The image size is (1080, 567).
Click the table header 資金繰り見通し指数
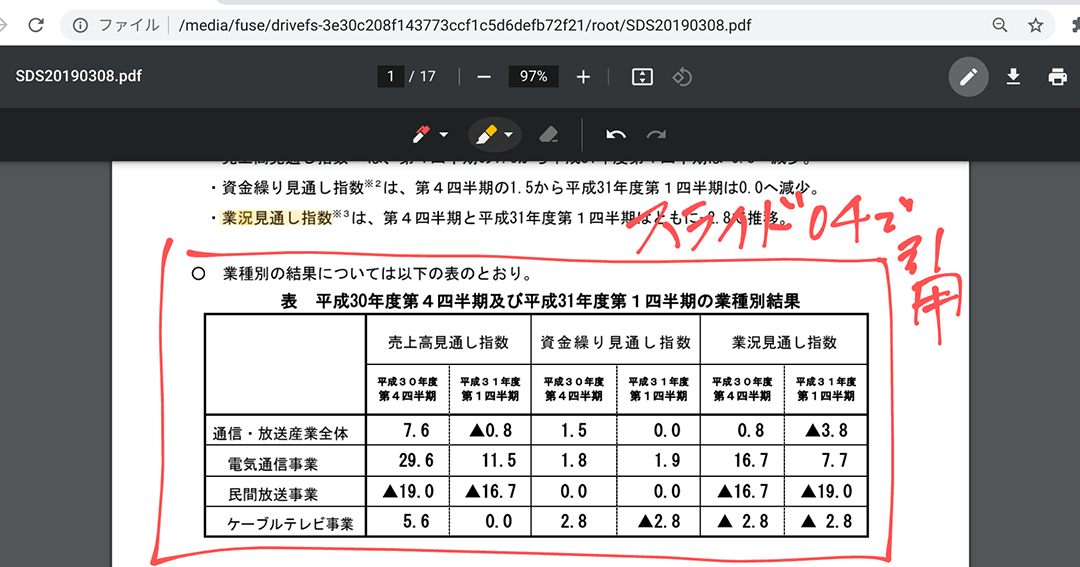pos(615,342)
